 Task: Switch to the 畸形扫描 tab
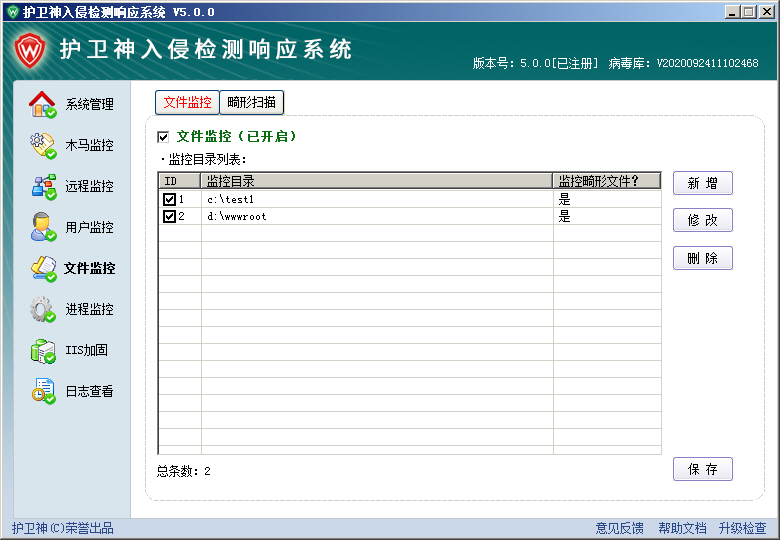[x=252, y=102]
